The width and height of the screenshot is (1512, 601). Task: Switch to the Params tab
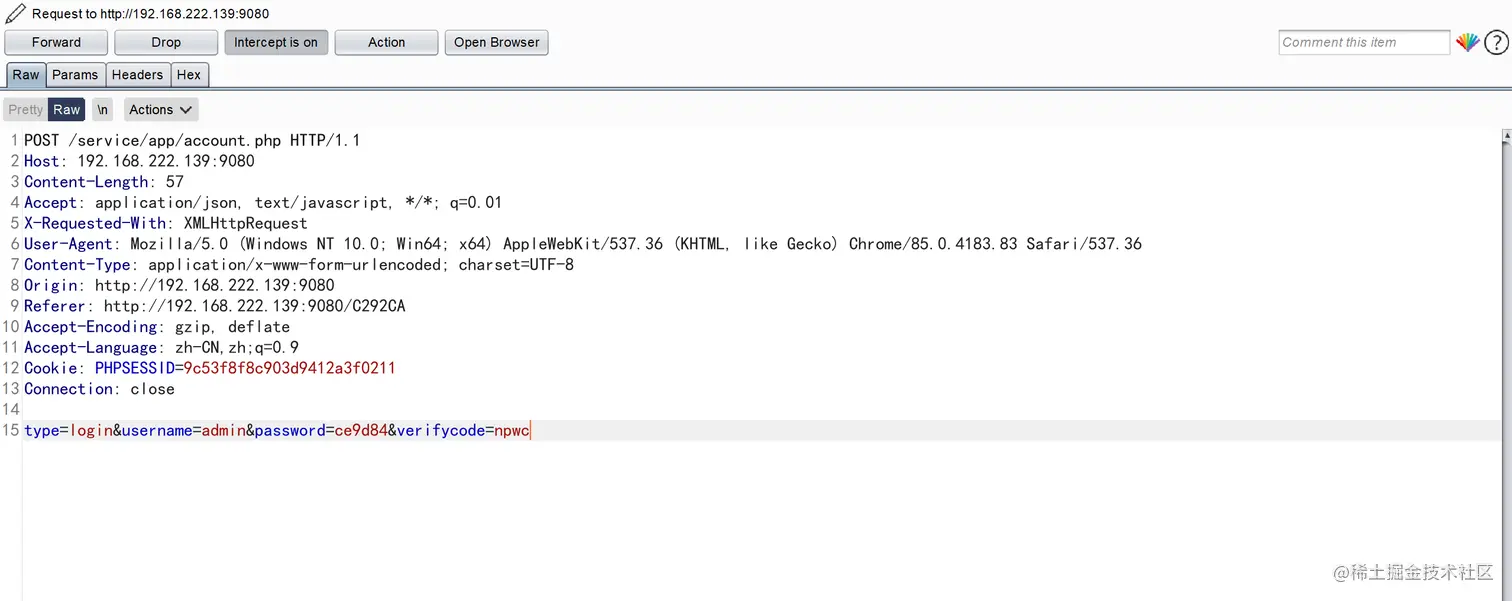click(75, 75)
